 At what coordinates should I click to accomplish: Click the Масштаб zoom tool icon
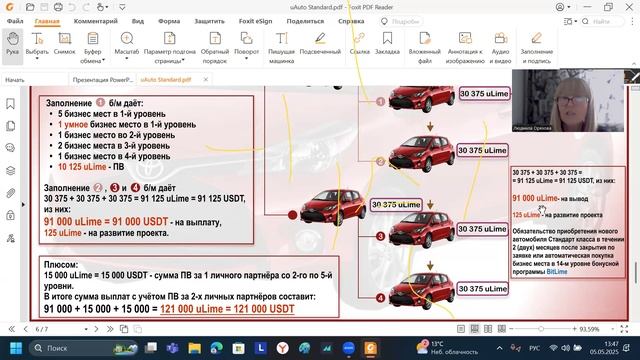[127, 39]
